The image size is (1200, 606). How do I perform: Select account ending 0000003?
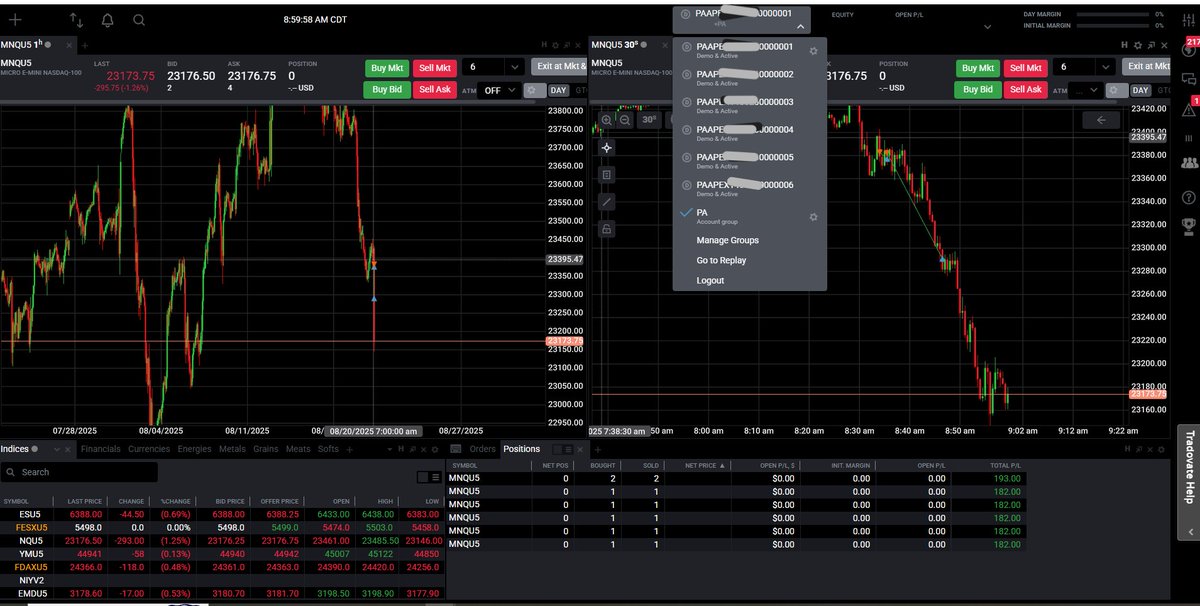[x=750, y=105]
